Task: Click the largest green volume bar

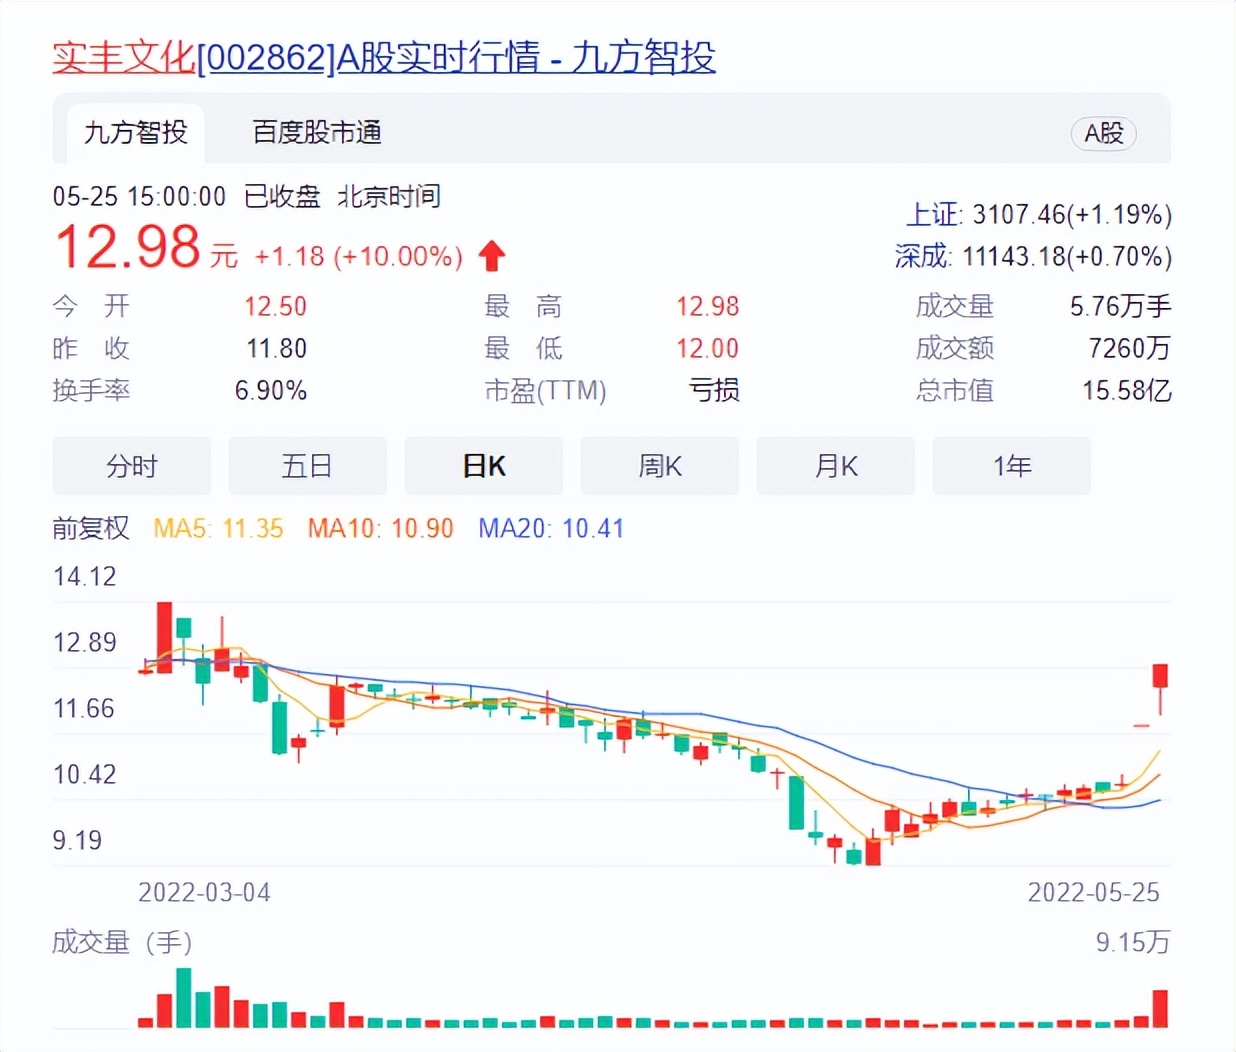Action: (x=183, y=1000)
